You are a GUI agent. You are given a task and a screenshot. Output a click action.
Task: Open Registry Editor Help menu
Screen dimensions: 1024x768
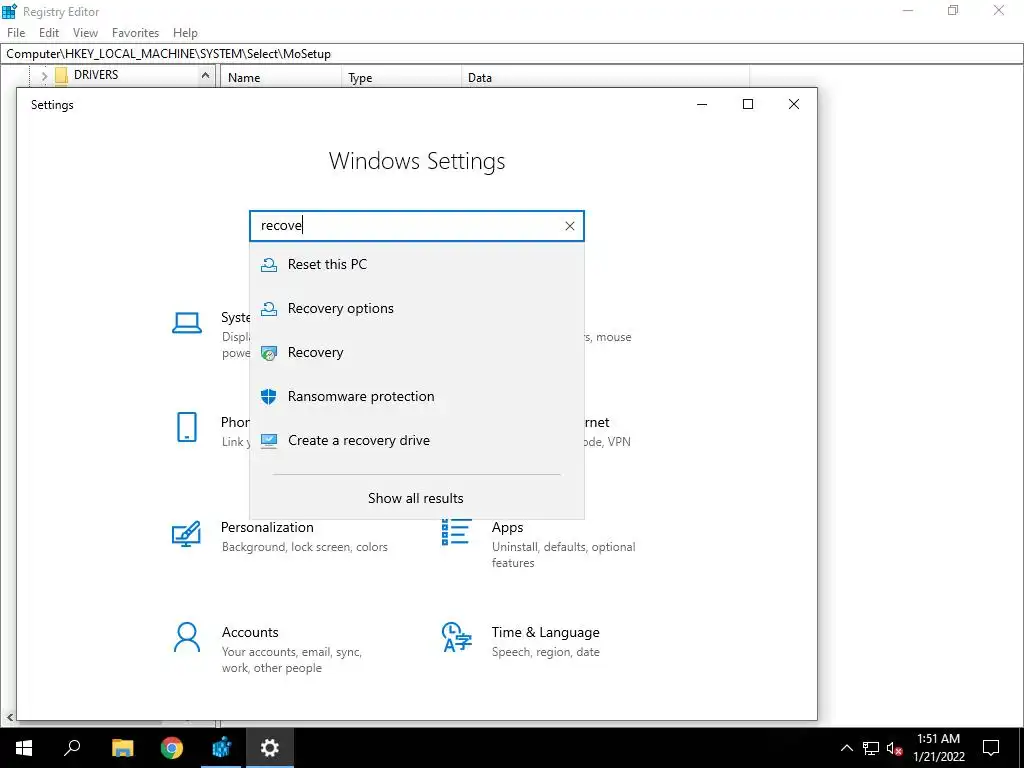(x=185, y=33)
